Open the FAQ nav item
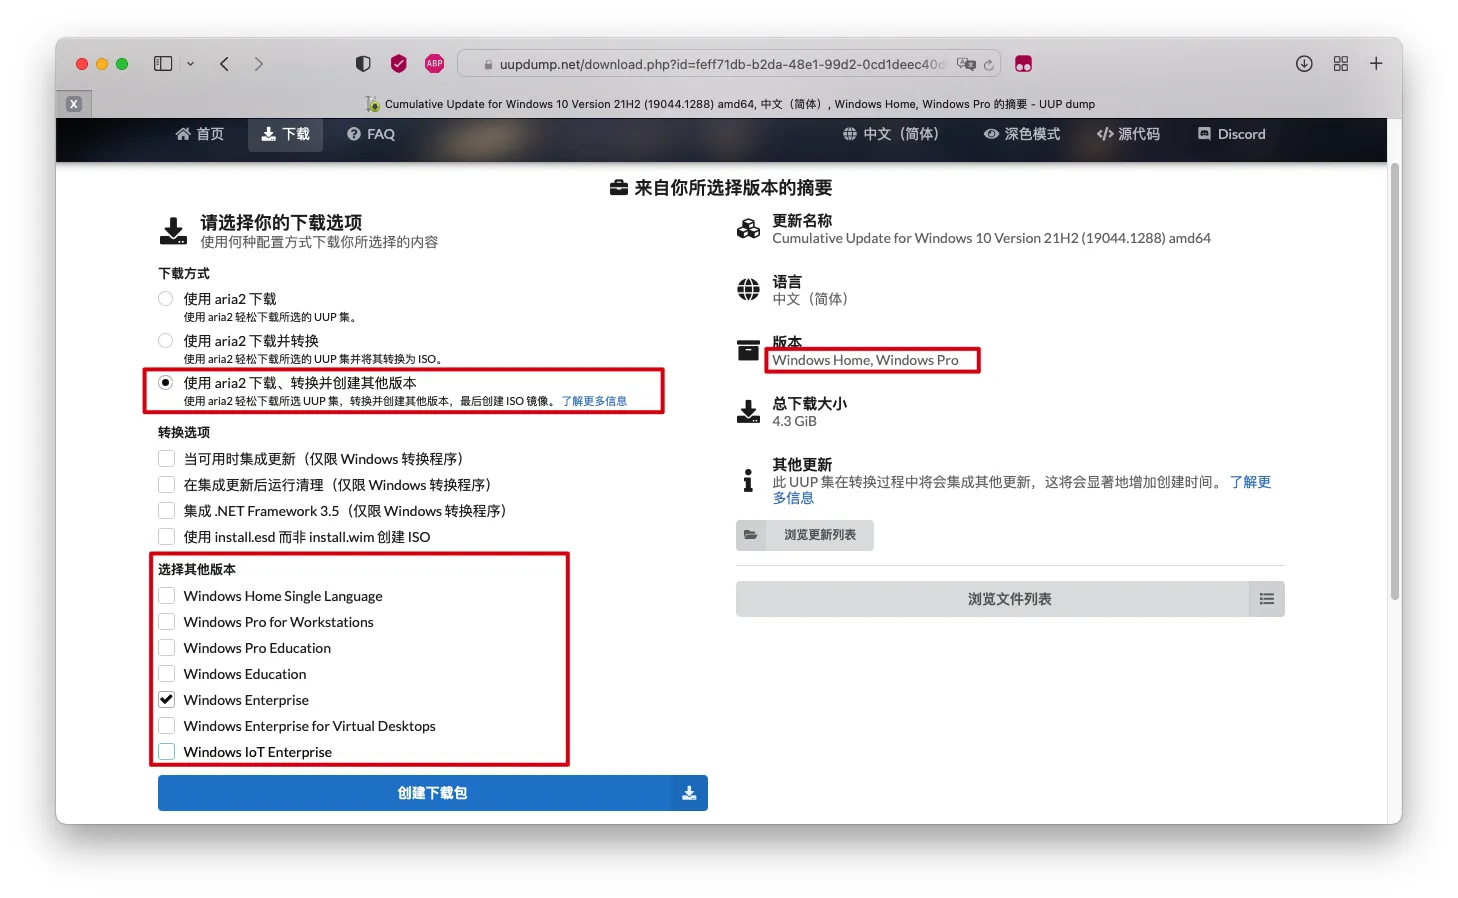This screenshot has width=1458, height=898. tap(371, 134)
